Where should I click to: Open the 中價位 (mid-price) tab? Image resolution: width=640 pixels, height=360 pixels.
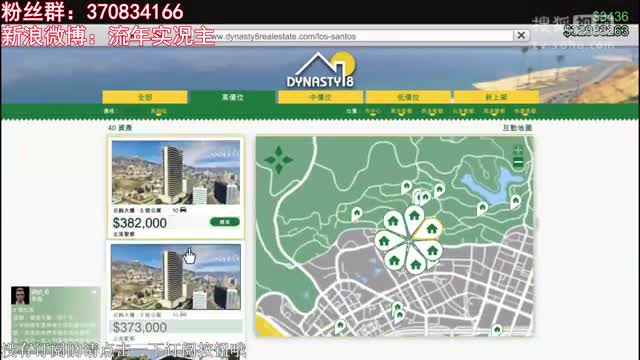320,97
